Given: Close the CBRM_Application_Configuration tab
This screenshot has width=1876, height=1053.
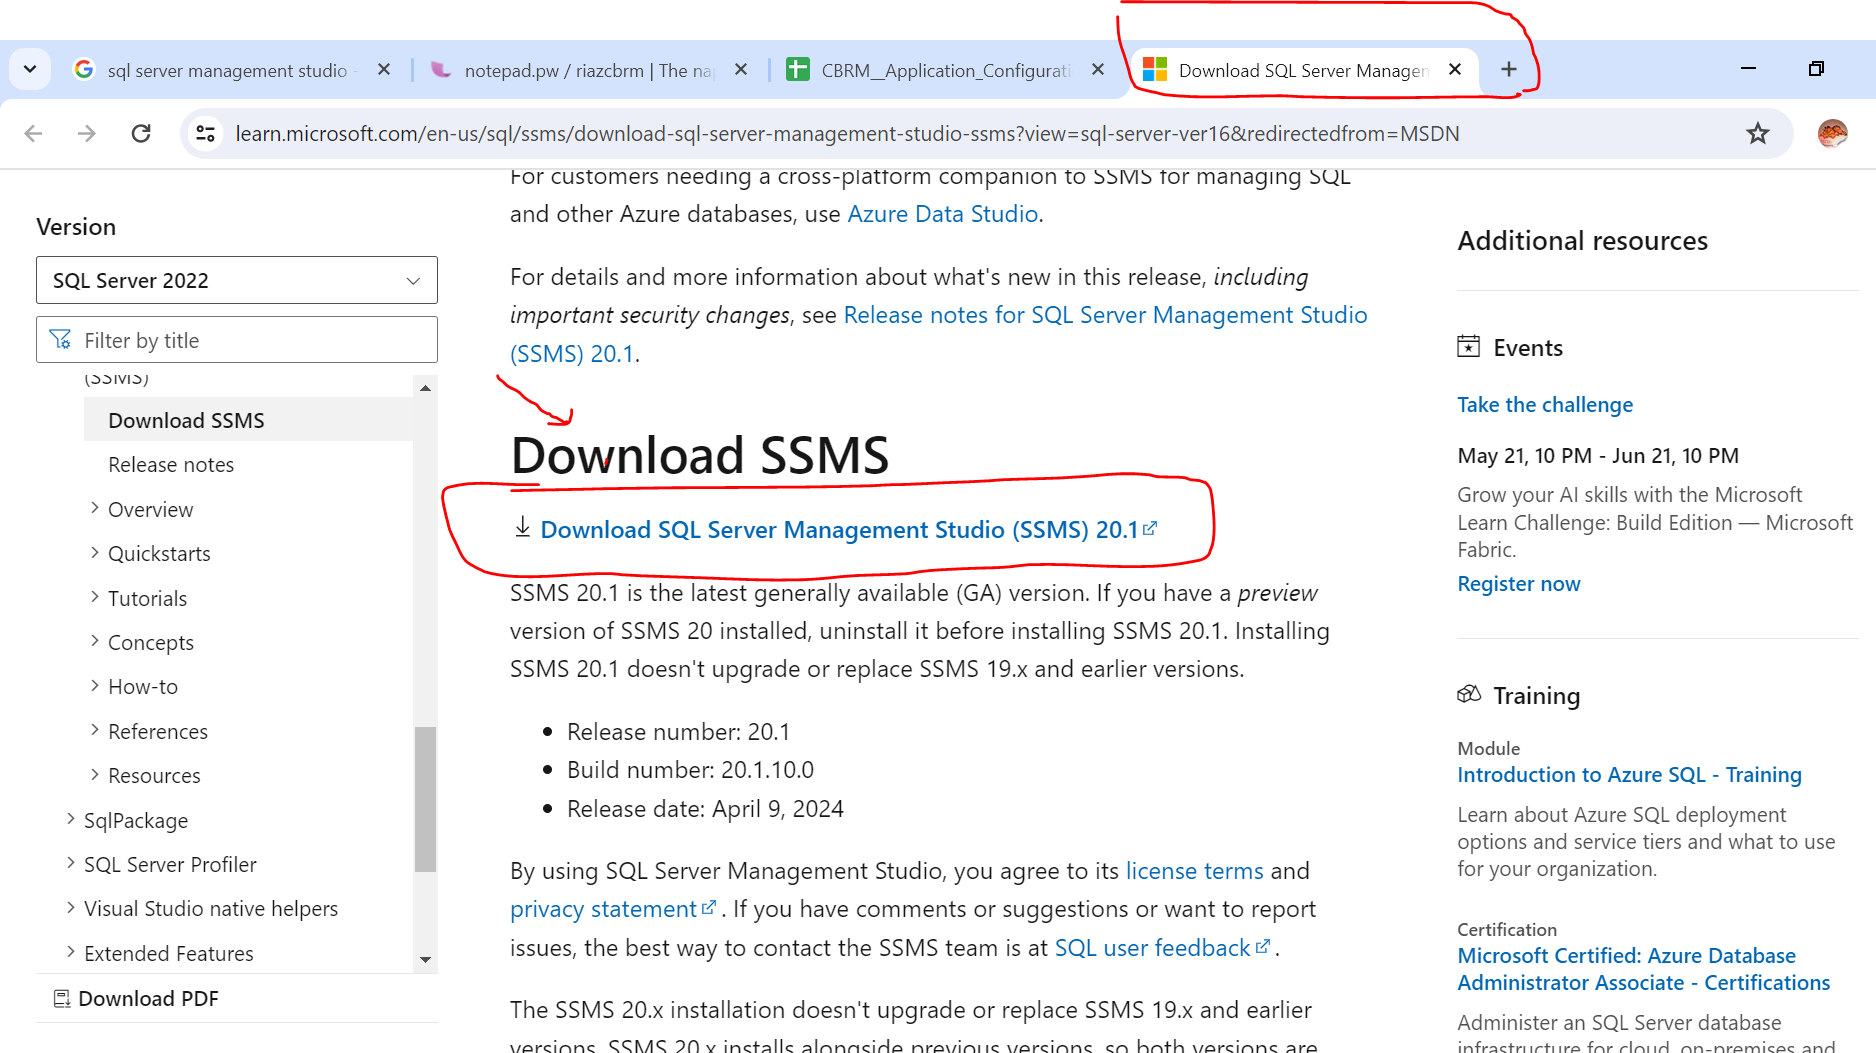Looking at the screenshot, I should tap(1098, 69).
